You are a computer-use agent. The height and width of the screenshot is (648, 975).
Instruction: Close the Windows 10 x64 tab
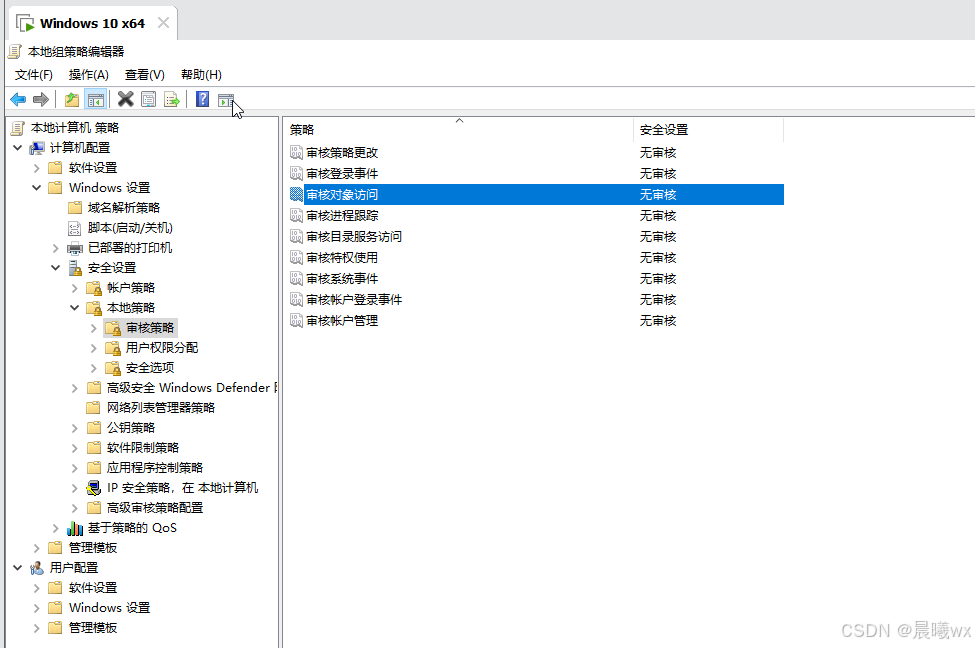pyautogui.click(x=163, y=23)
